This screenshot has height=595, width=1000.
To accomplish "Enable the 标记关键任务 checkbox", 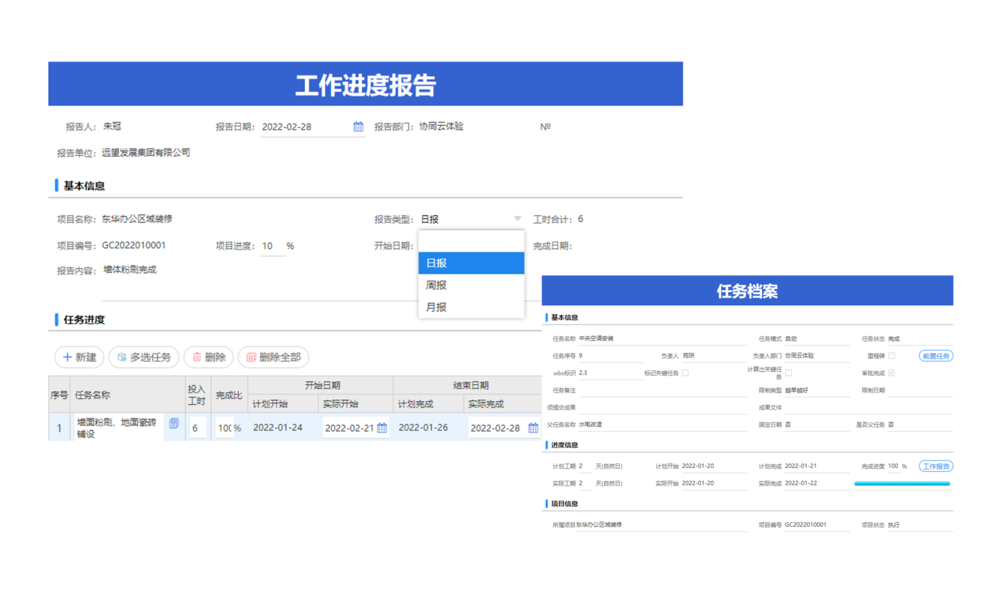I will pos(685,373).
